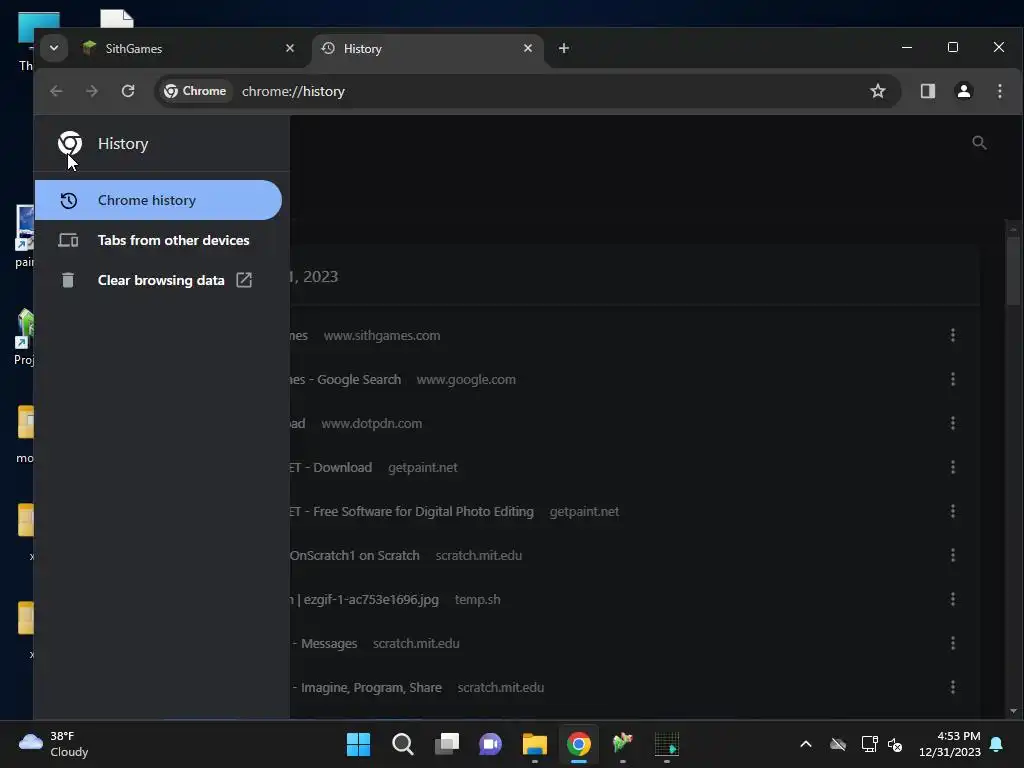The width and height of the screenshot is (1024, 768).
Task: Click the scrollbar down arrow
Action: pos(1014,711)
